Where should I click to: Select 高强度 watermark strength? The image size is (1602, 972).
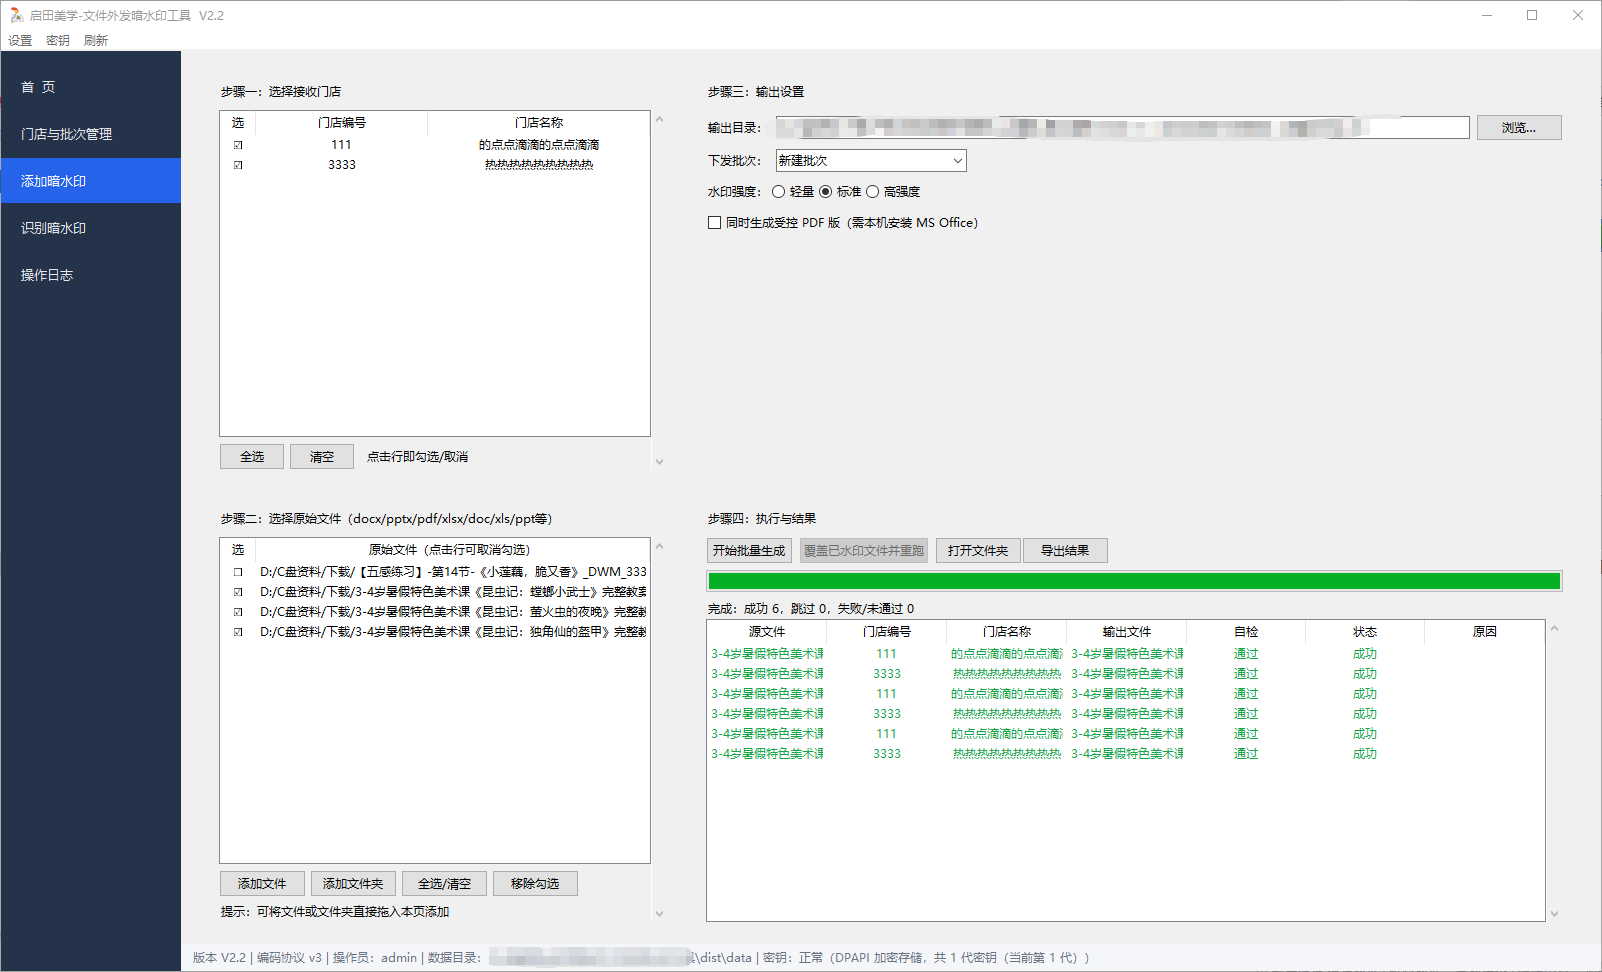(893, 192)
